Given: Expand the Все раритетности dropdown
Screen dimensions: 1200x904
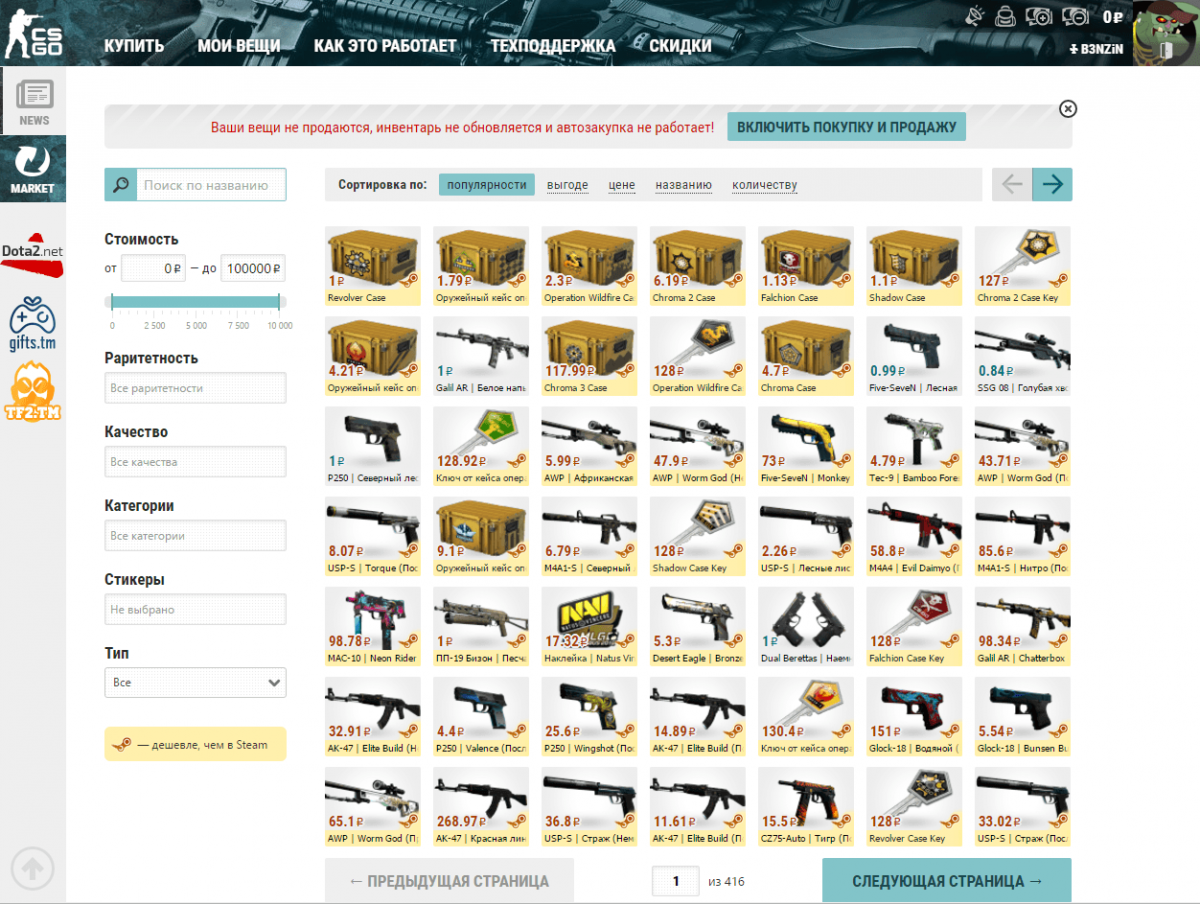Looking at the screenshot, I should pos(195,388).
